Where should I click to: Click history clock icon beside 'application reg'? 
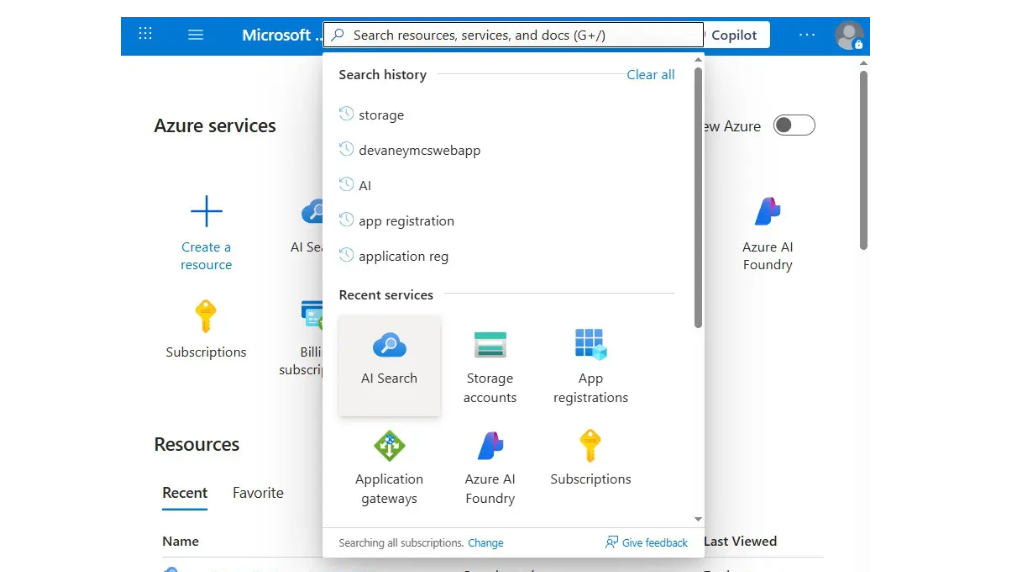[x=346, y=255]
